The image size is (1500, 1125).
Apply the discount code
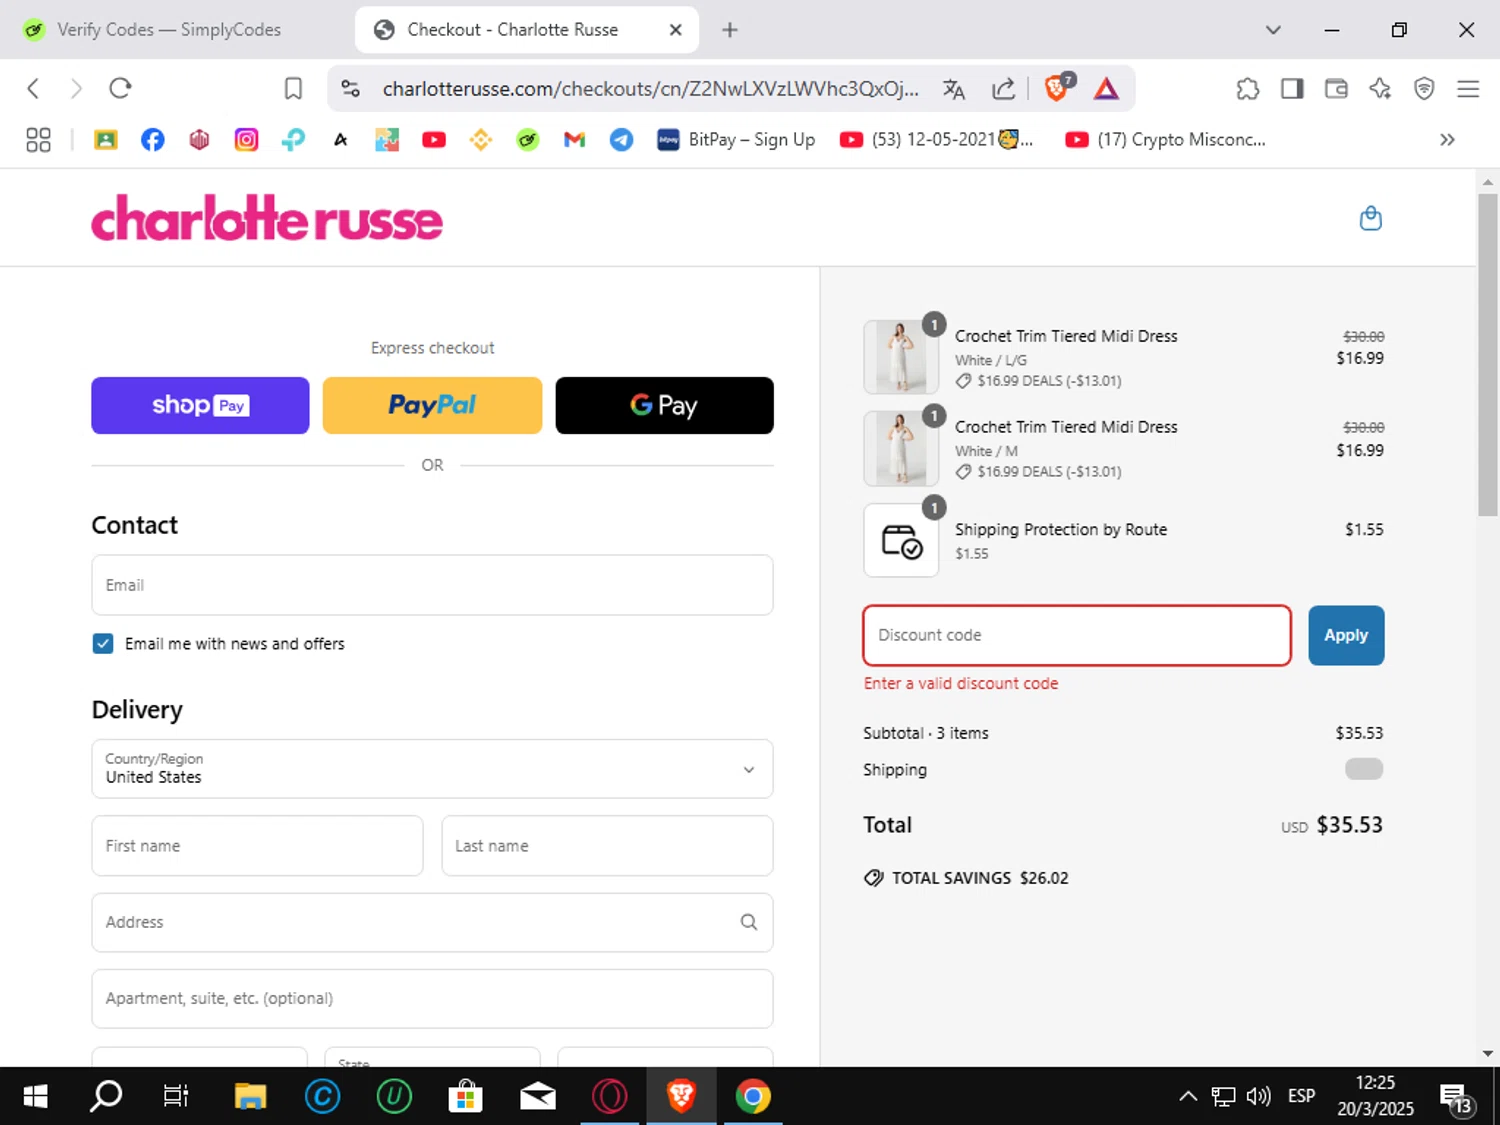1346,635
